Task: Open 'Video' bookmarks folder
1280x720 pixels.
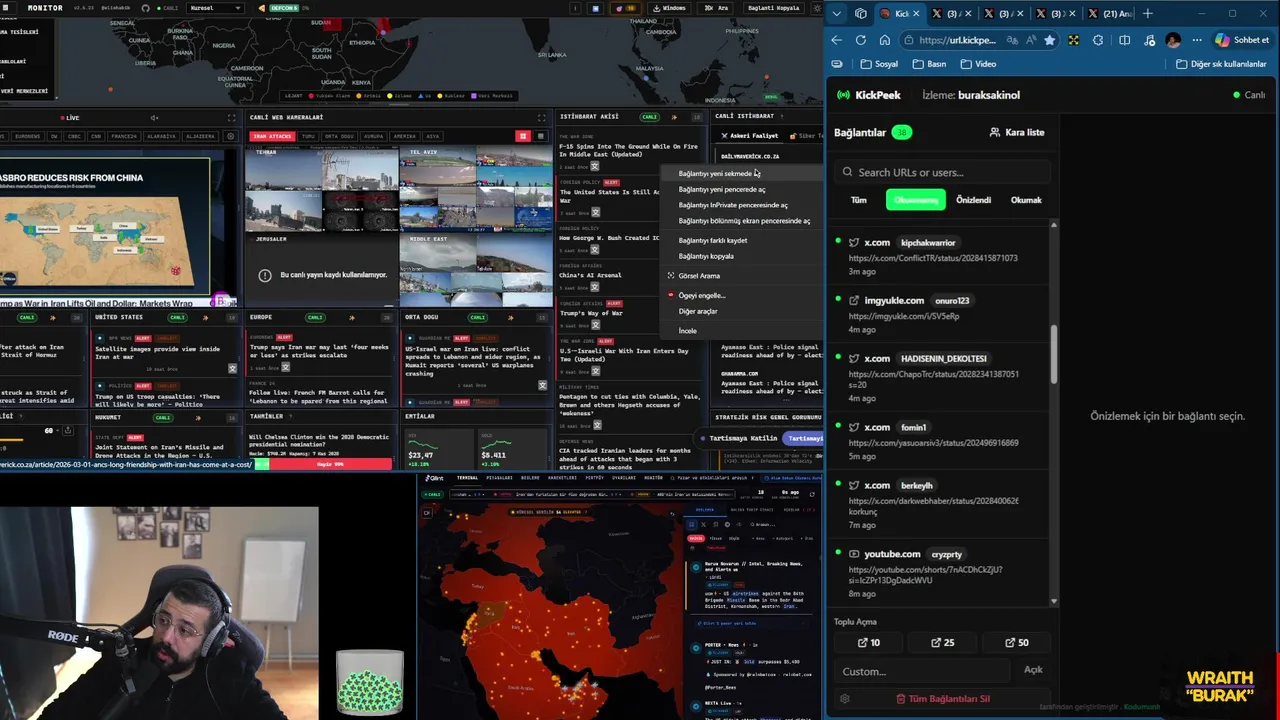Action: coord(978,64)
